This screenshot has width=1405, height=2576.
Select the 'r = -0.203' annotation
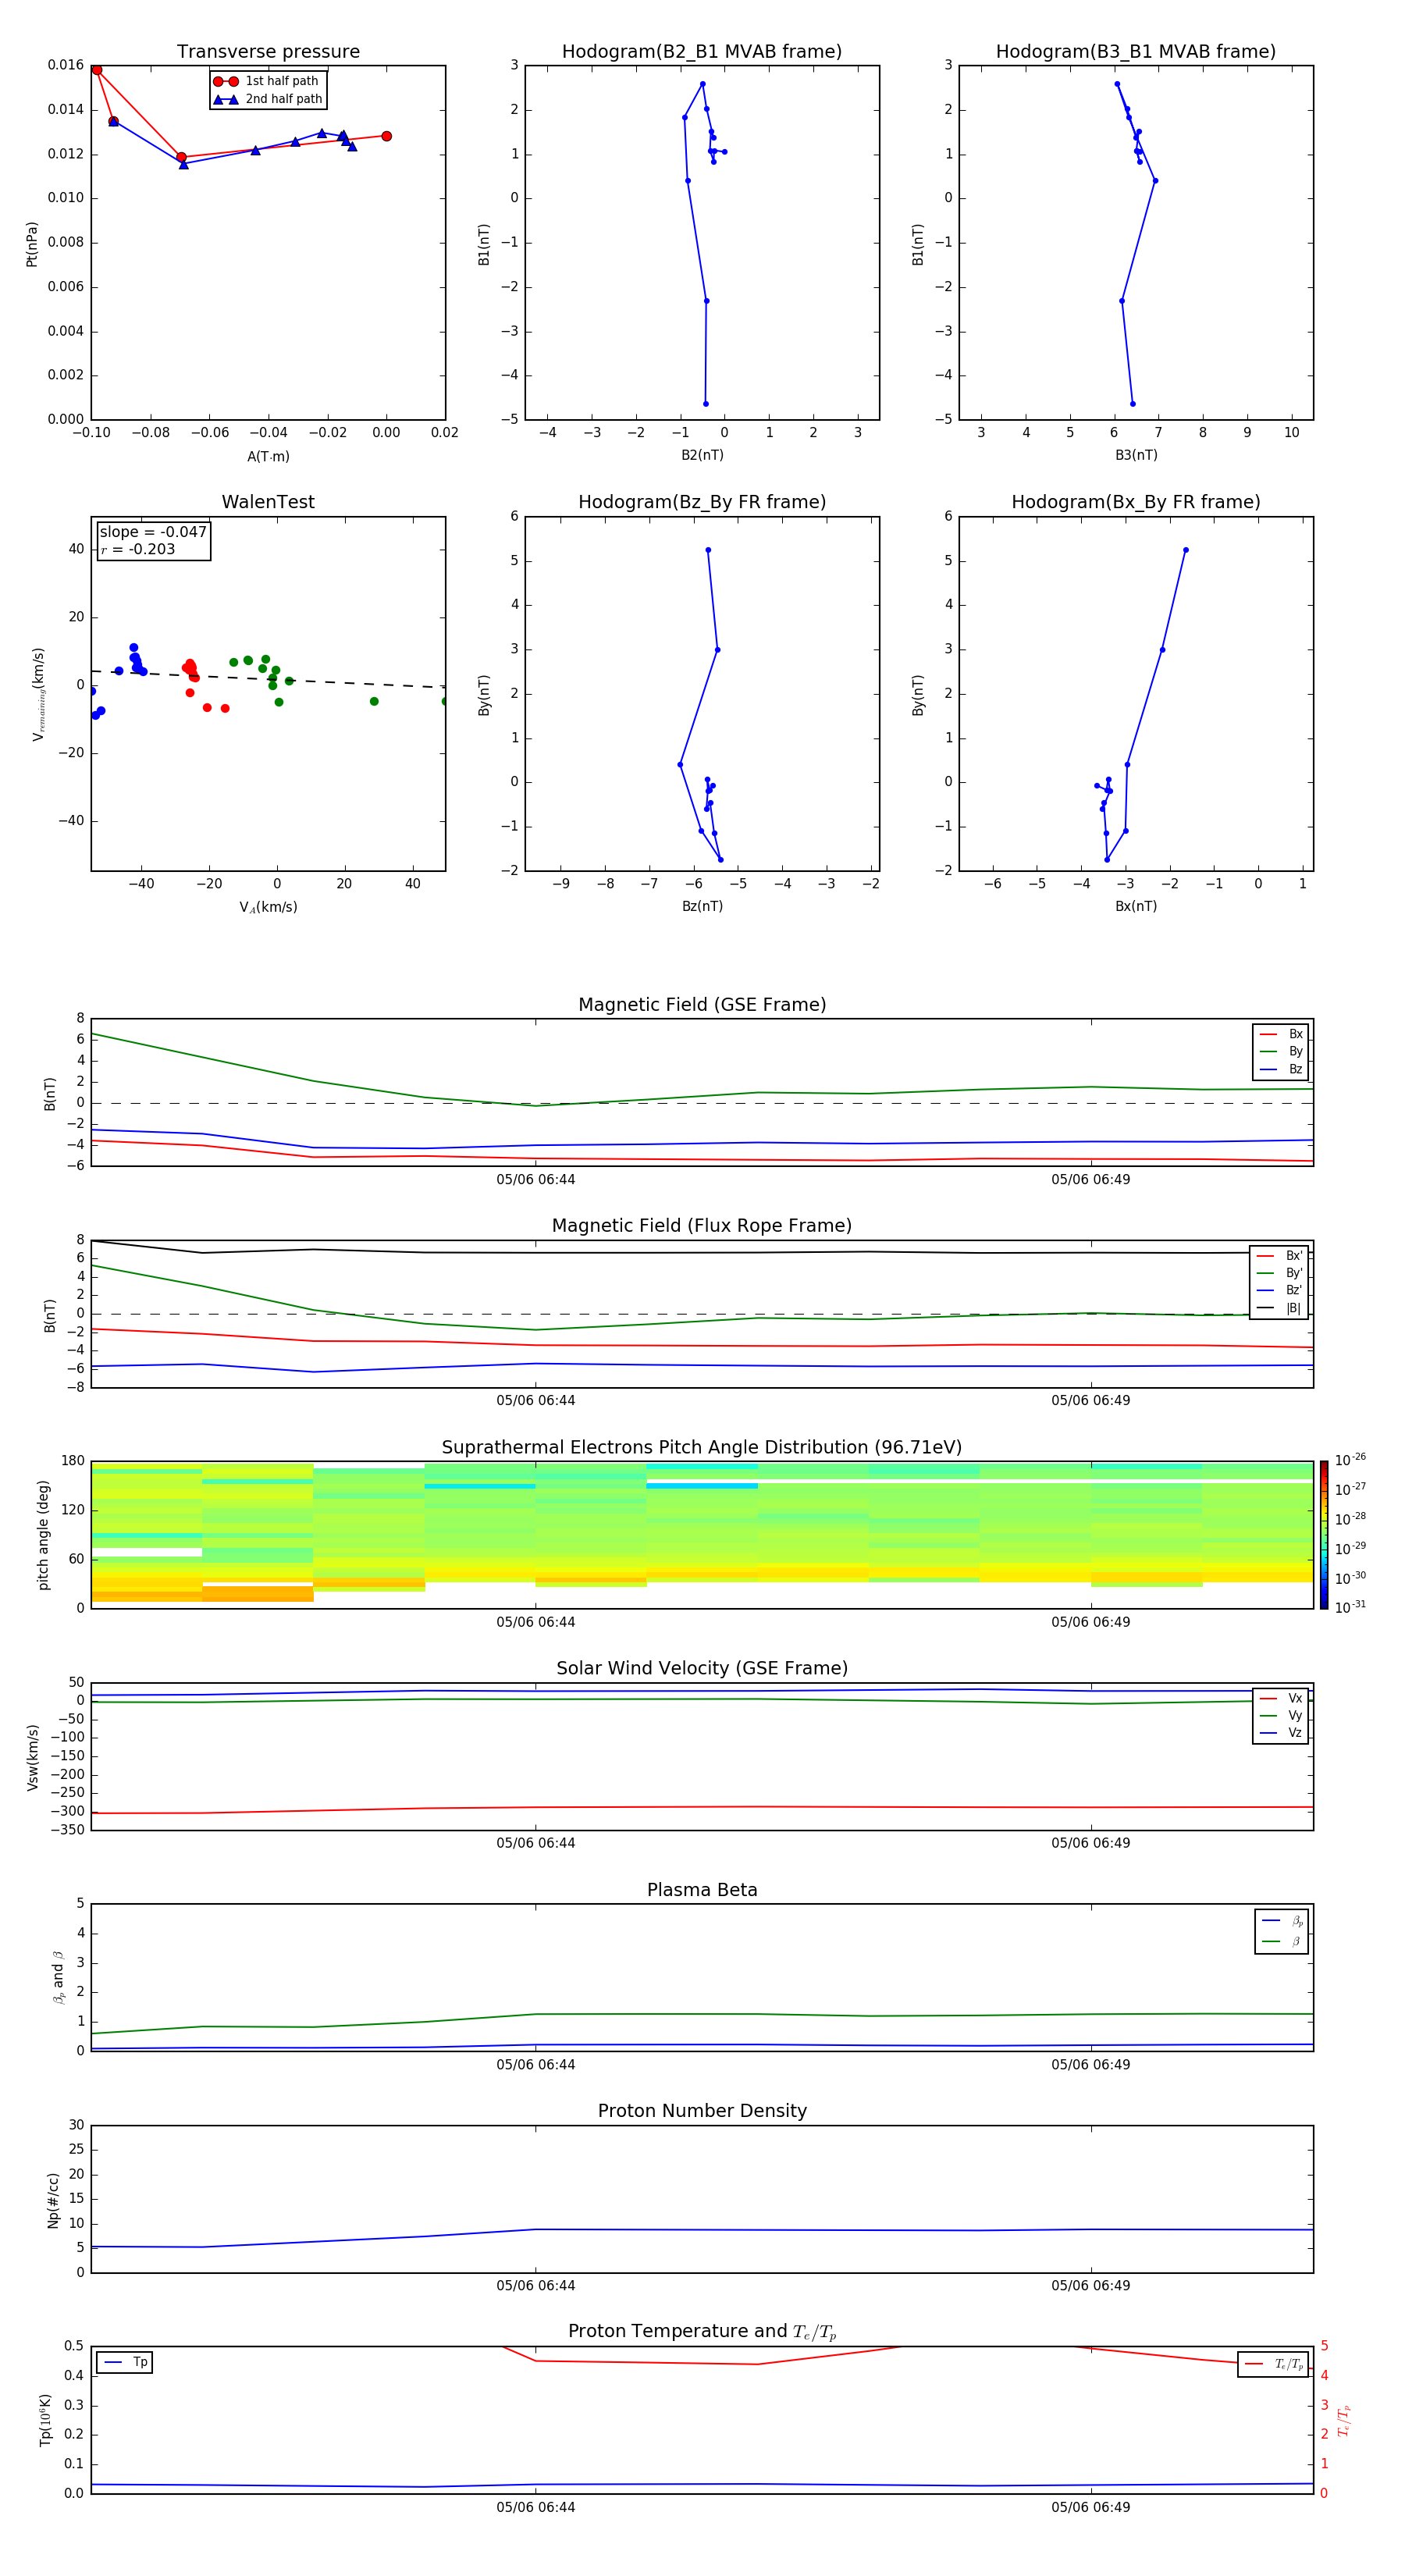(x=138, y=549)
